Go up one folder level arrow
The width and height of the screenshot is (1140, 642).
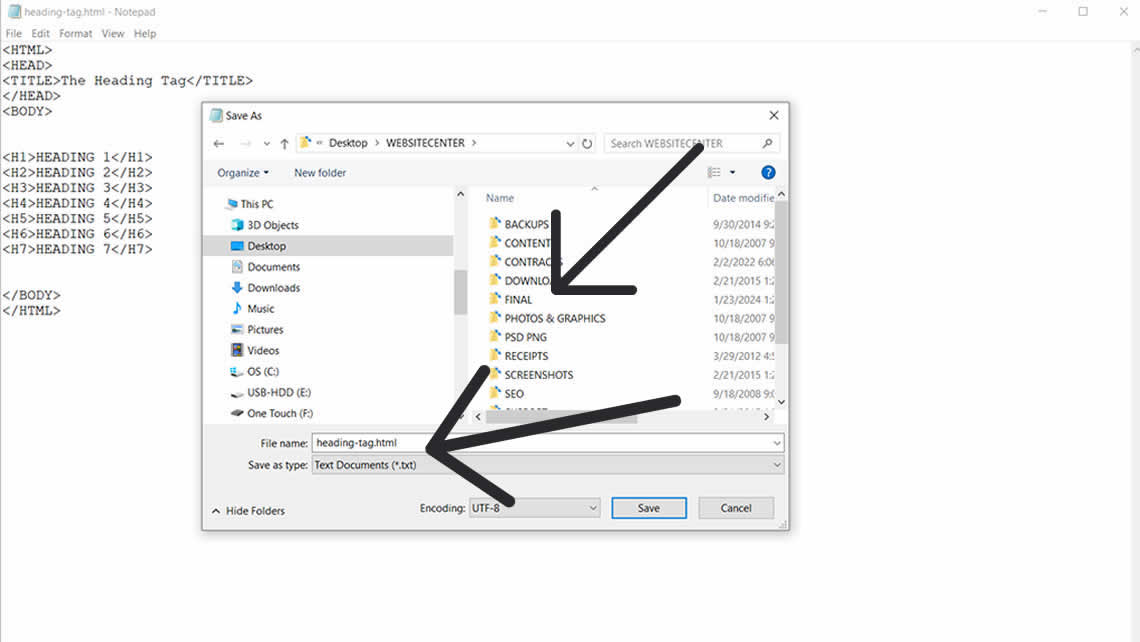click(x=284, y=144)
